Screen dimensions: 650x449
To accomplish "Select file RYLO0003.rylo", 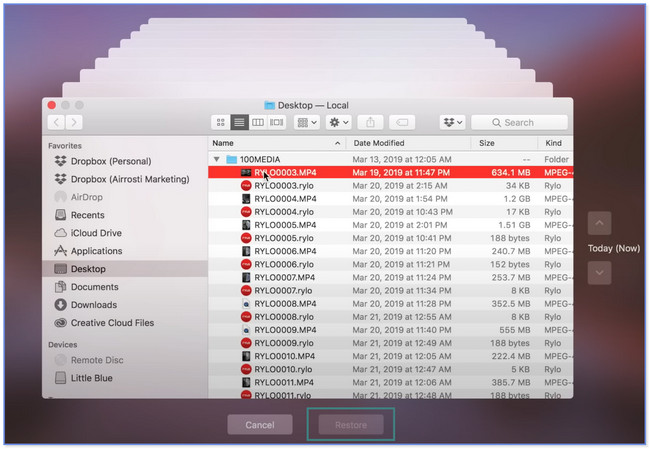I will click(390, 186).
